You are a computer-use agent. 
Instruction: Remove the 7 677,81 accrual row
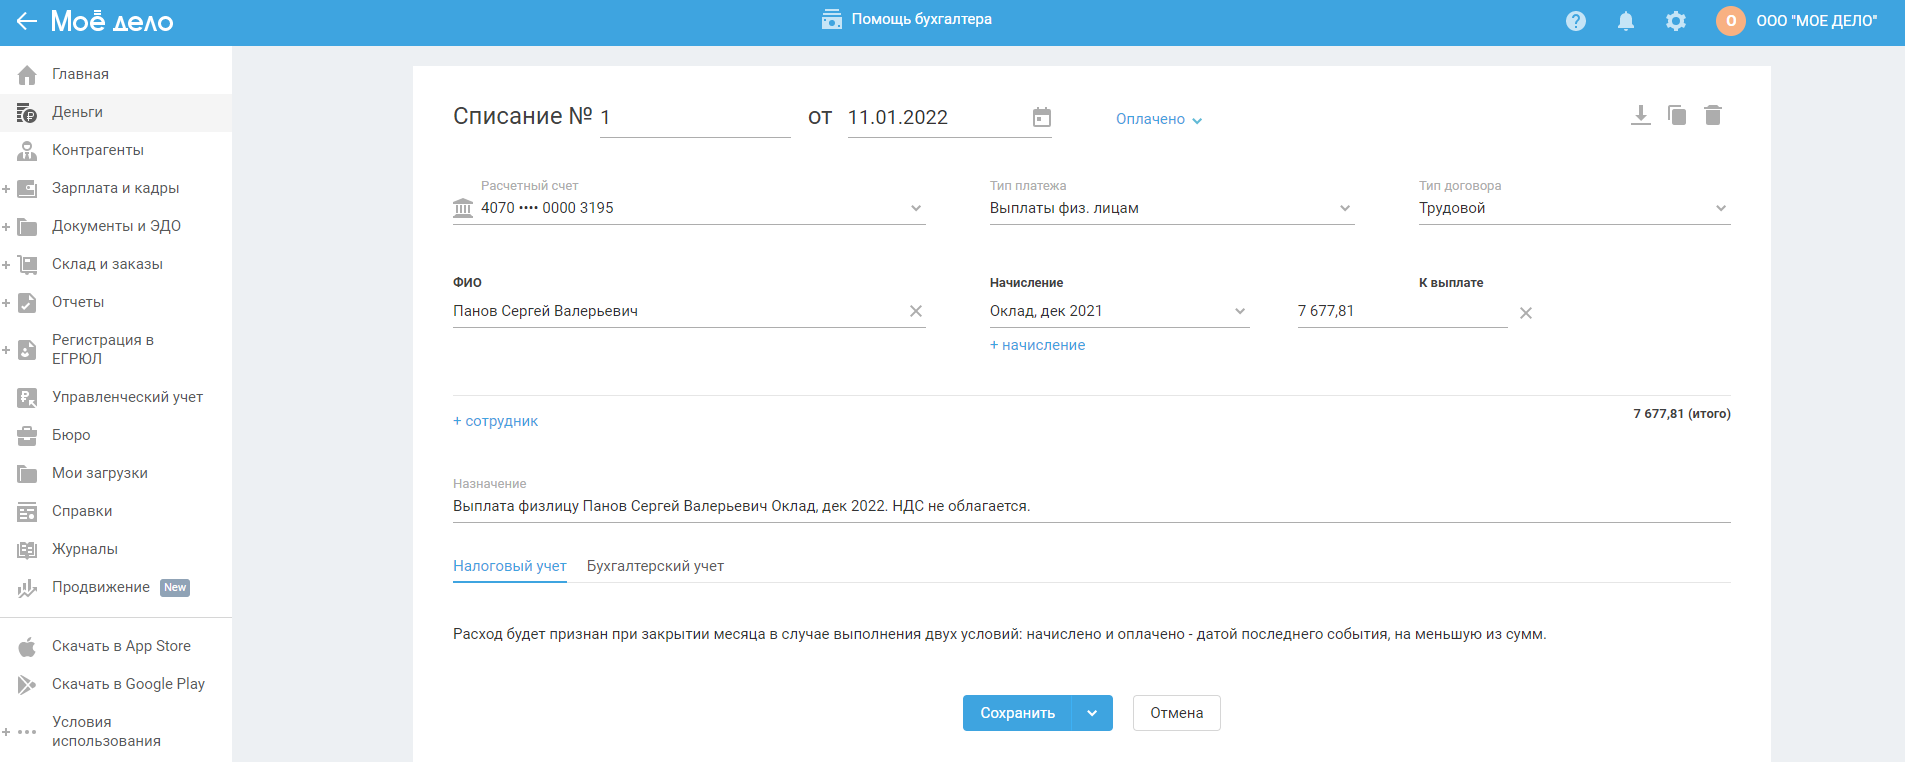[1526, 313]
